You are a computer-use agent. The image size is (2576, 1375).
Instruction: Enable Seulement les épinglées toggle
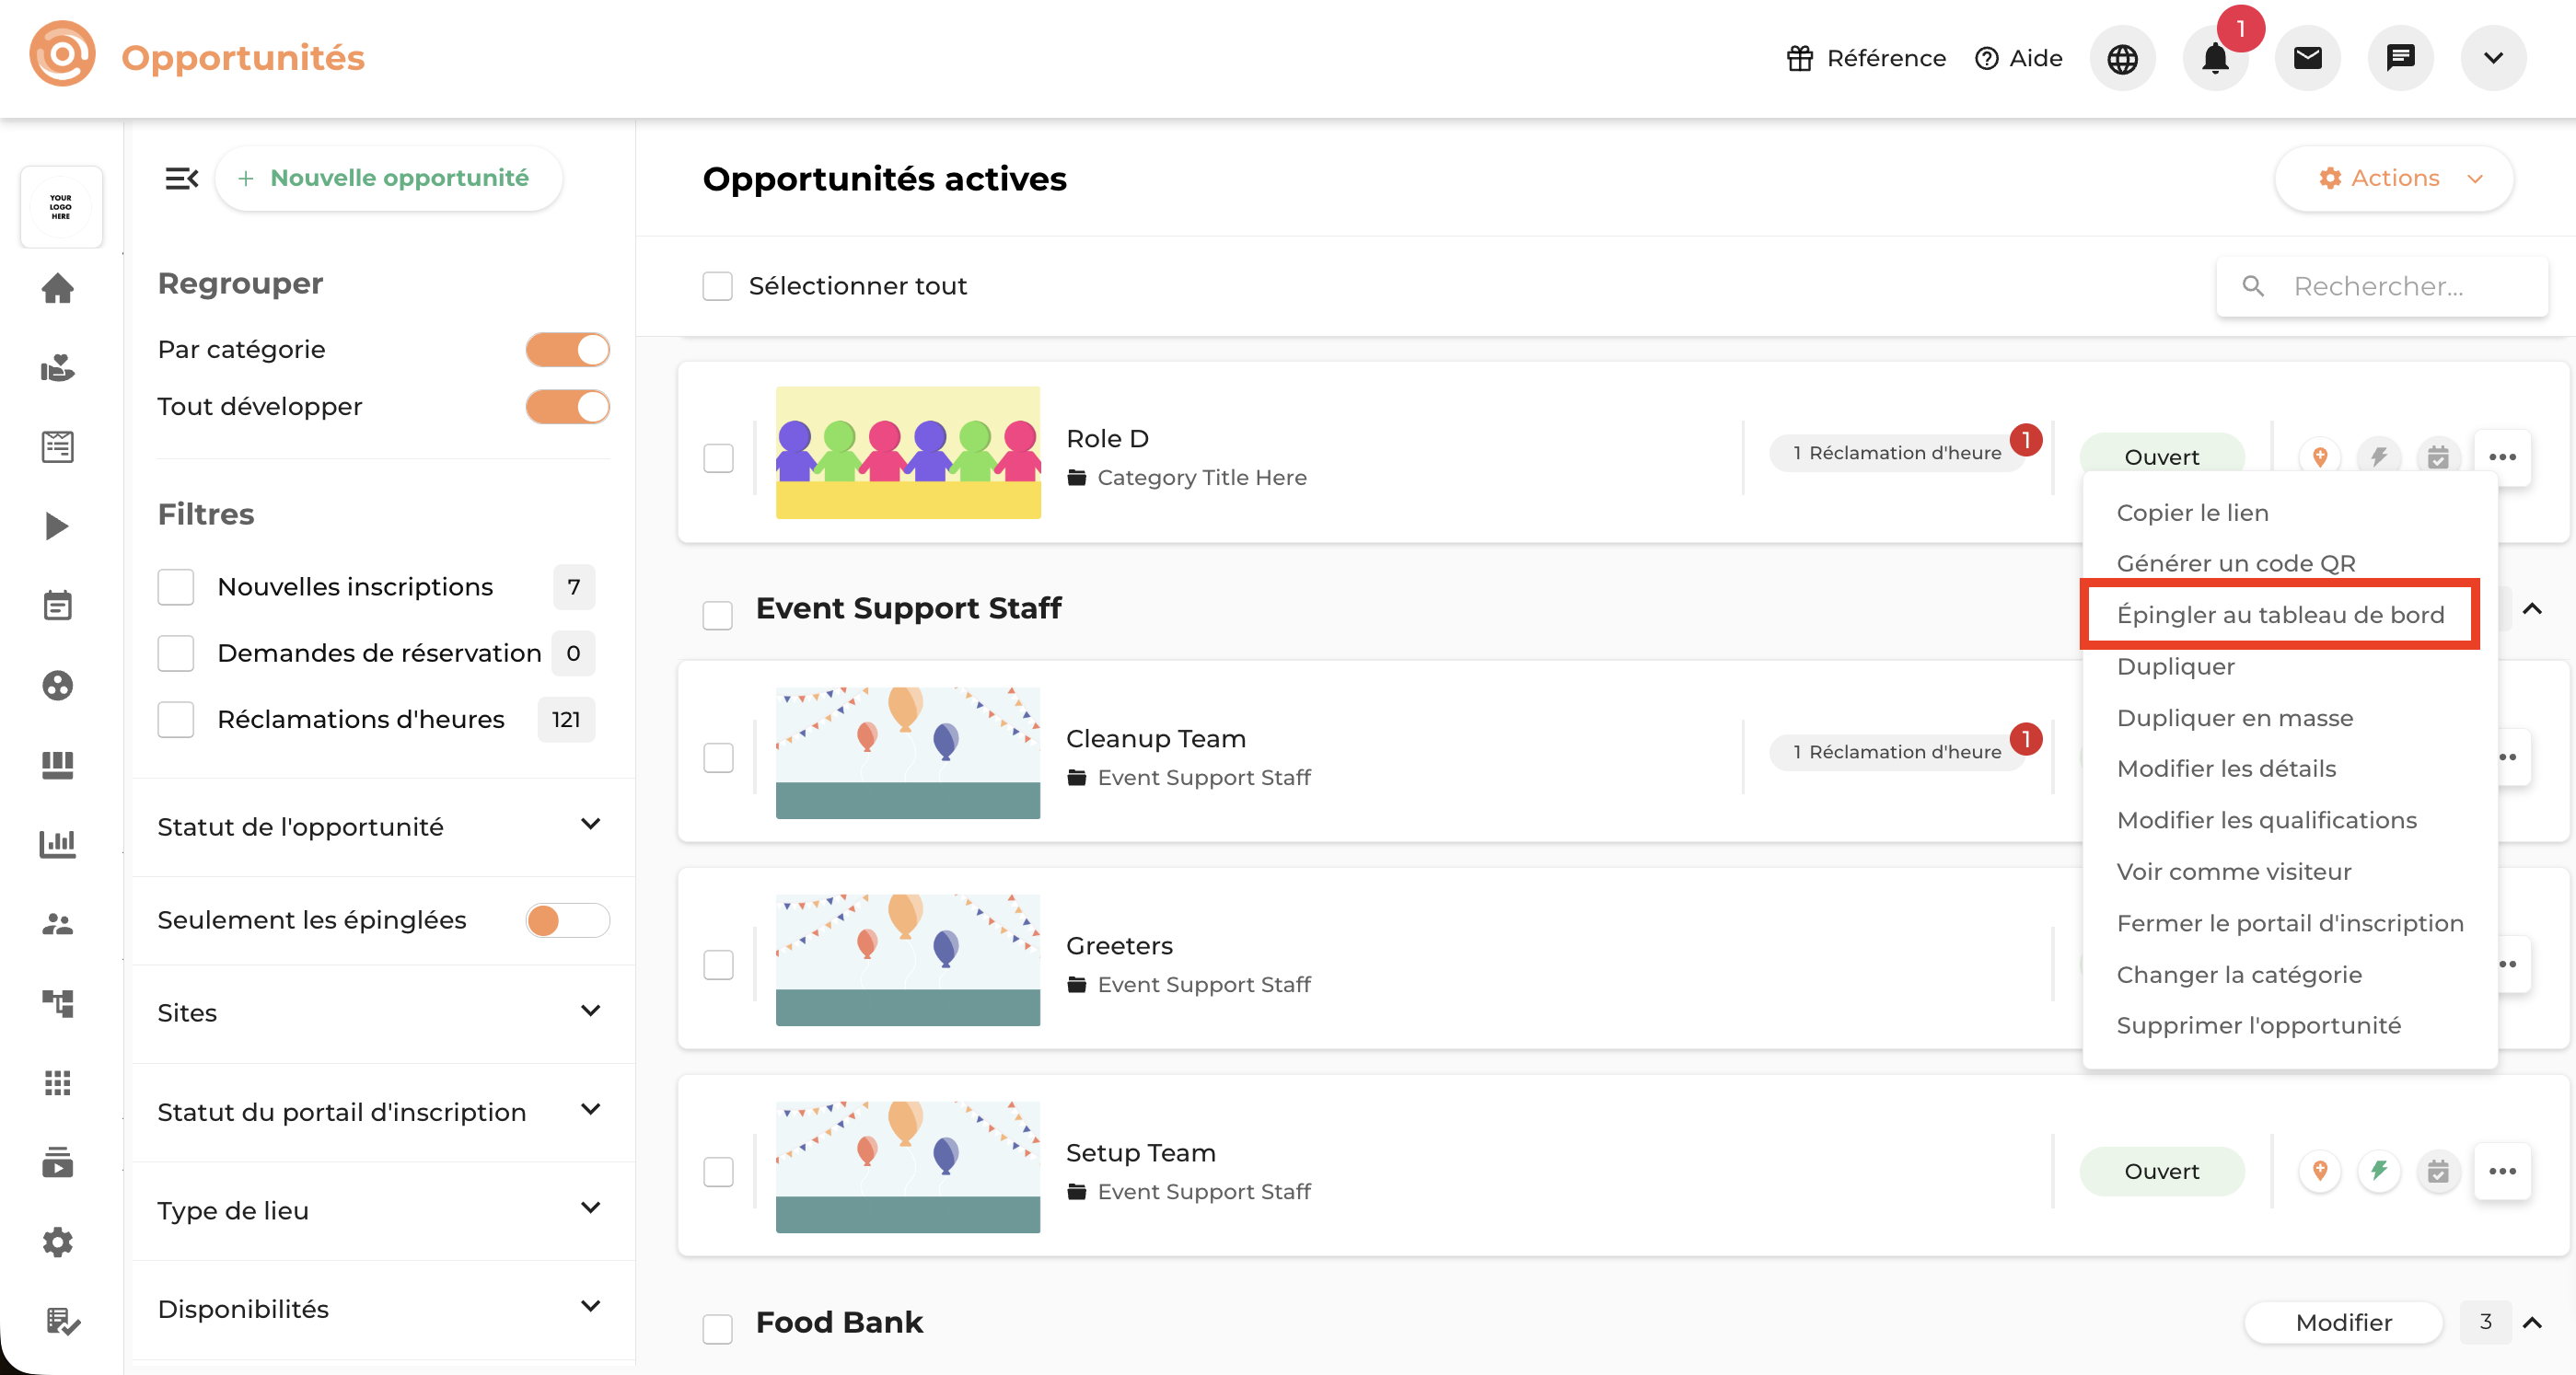tap(567, 920)
